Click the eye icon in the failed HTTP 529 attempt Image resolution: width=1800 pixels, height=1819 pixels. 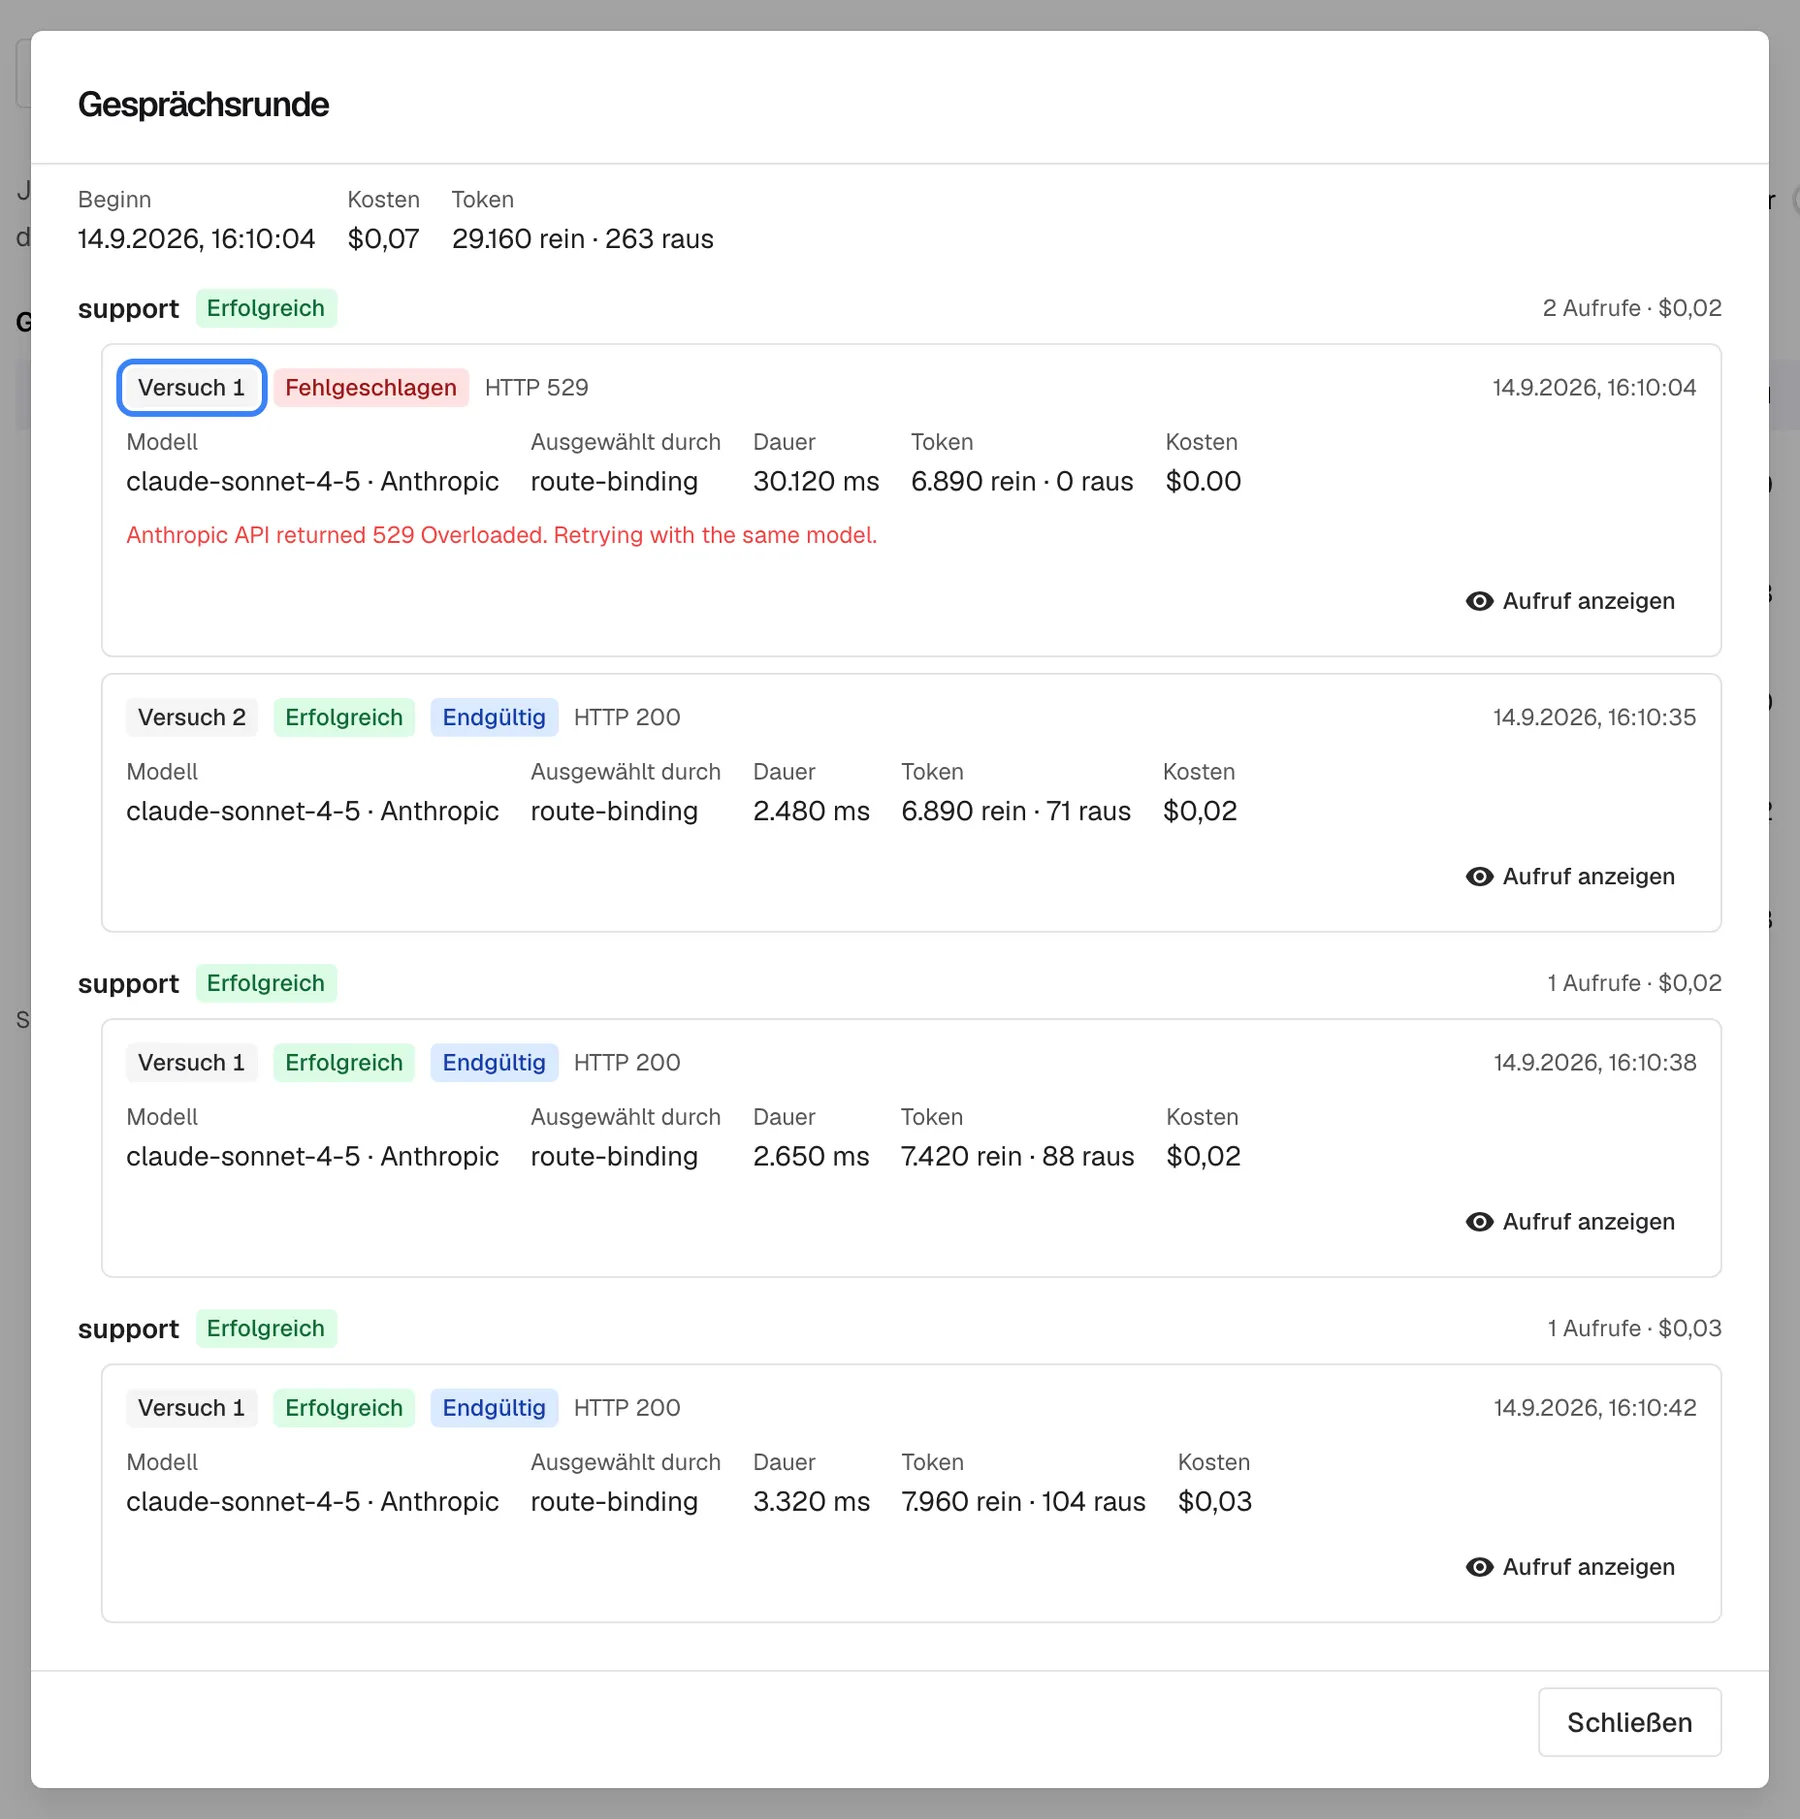pyautogui.click(x=1479, y=601)
